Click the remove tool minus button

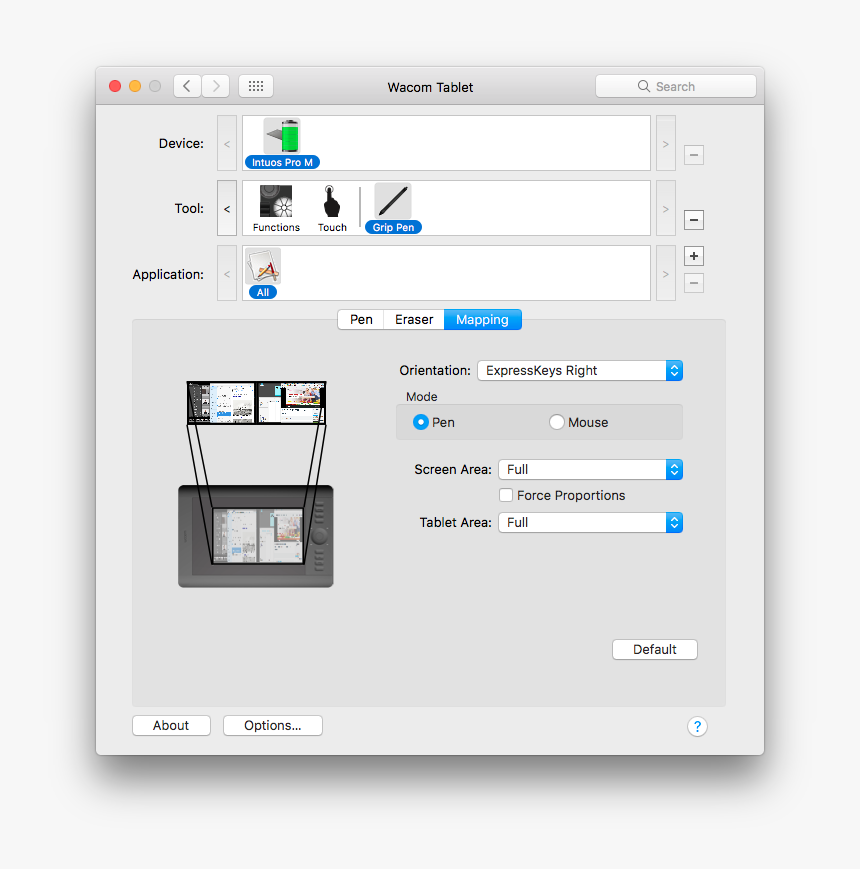[x=693, y=220]
